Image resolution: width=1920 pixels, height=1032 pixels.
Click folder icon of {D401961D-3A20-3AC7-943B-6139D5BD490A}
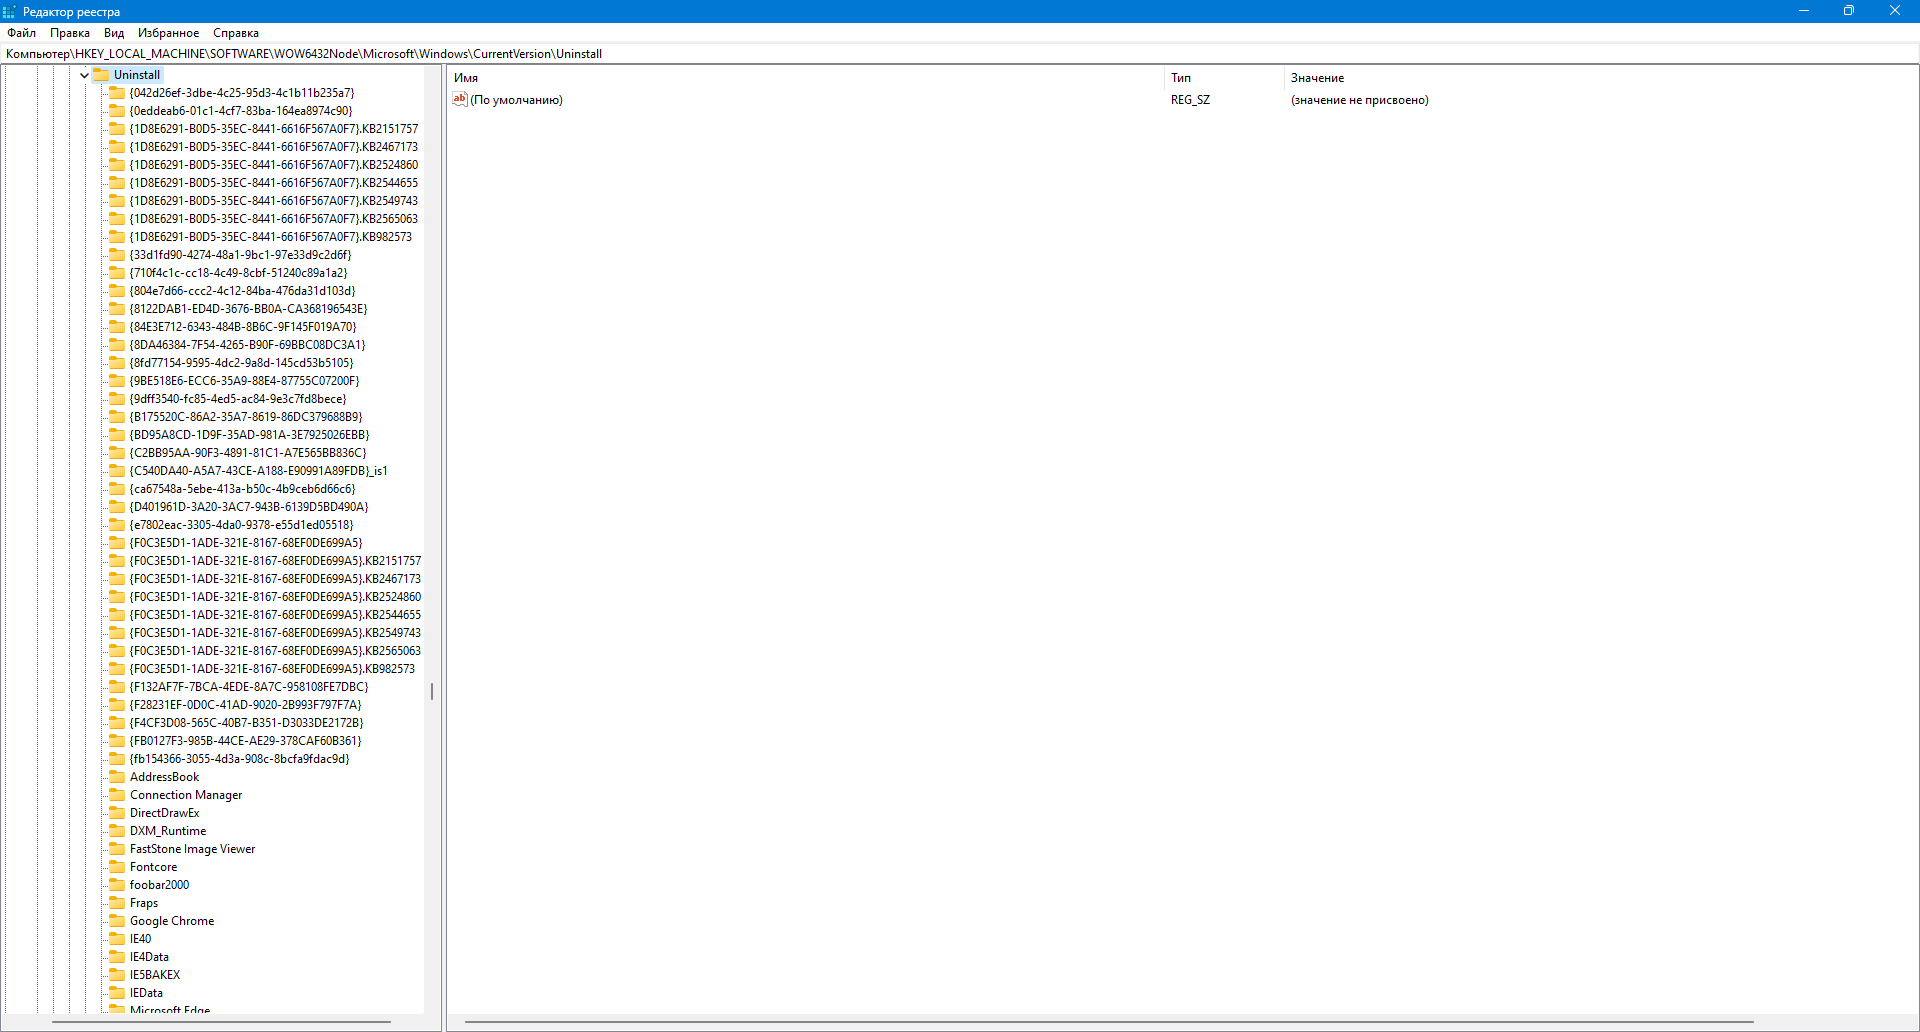pyautogui.click(x=117, y=507)
